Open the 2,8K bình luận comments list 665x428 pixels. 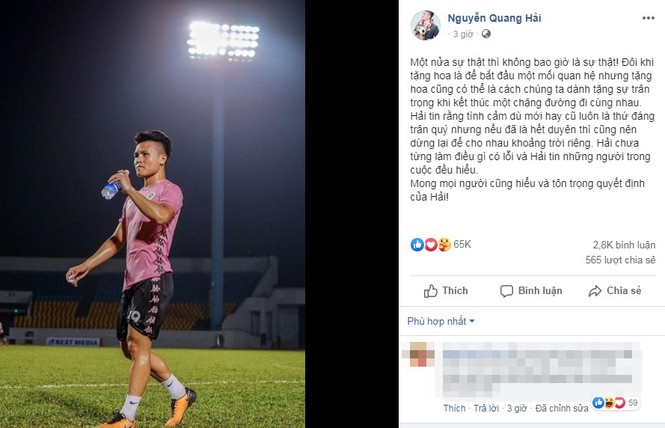(622, 244)
